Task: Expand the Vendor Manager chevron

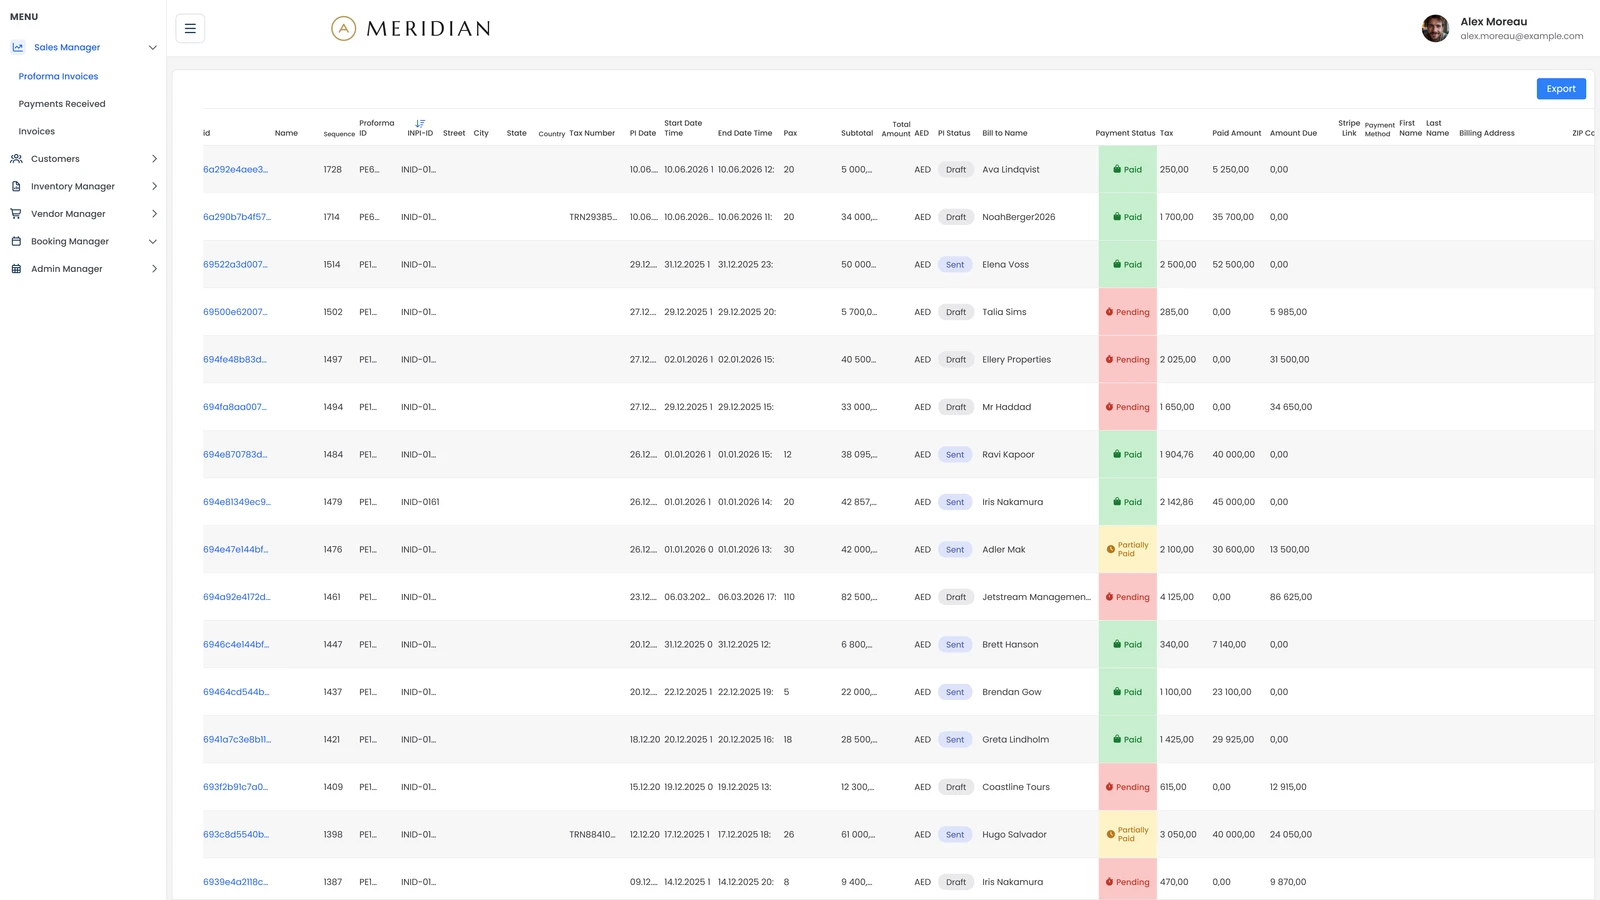Action: (154, 214)
